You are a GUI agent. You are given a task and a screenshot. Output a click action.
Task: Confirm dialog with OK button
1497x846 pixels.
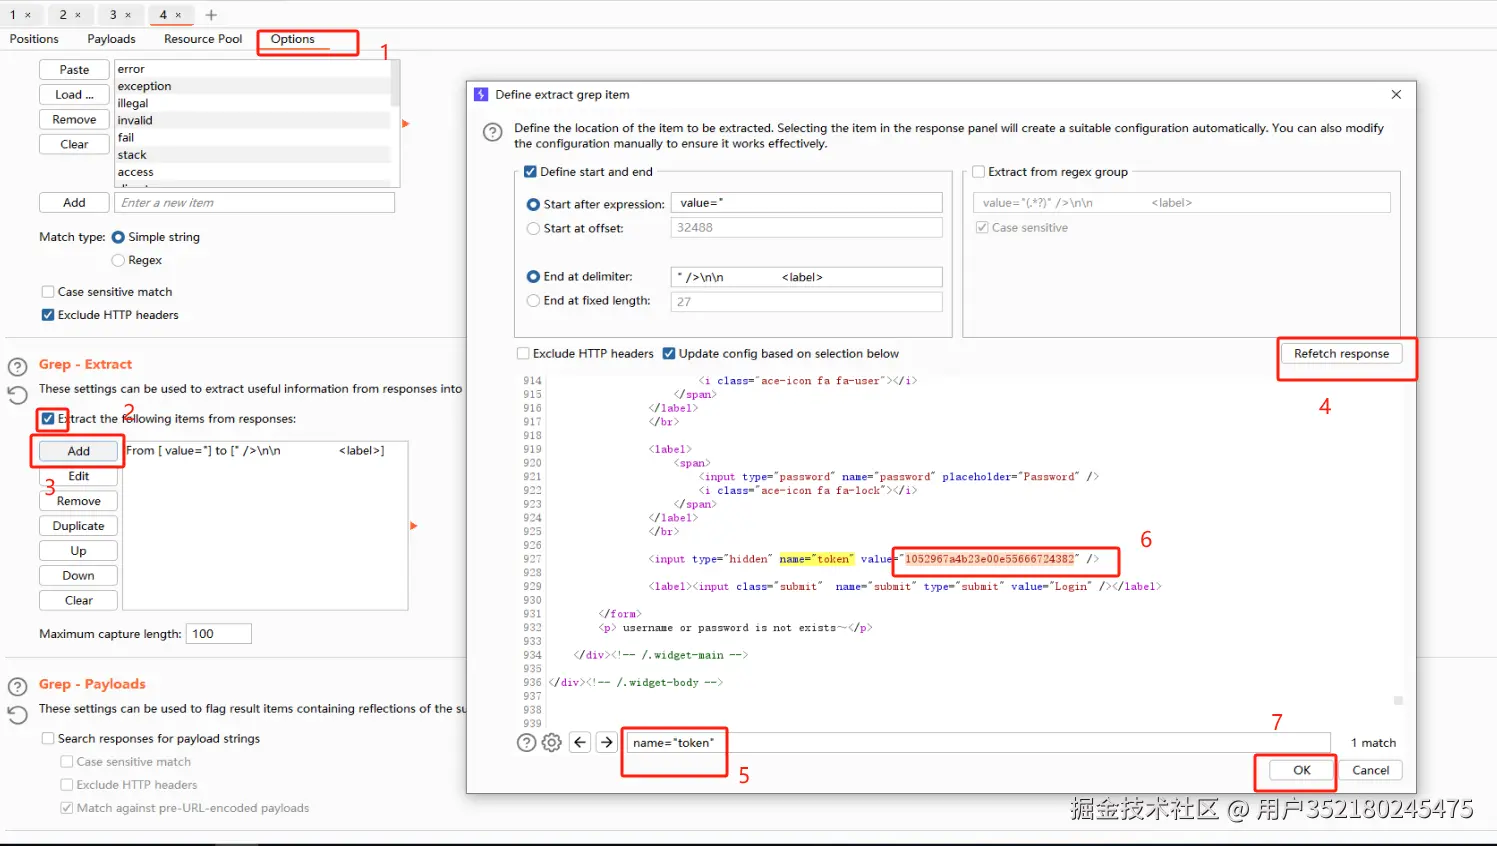click(x=1301, y=771)
